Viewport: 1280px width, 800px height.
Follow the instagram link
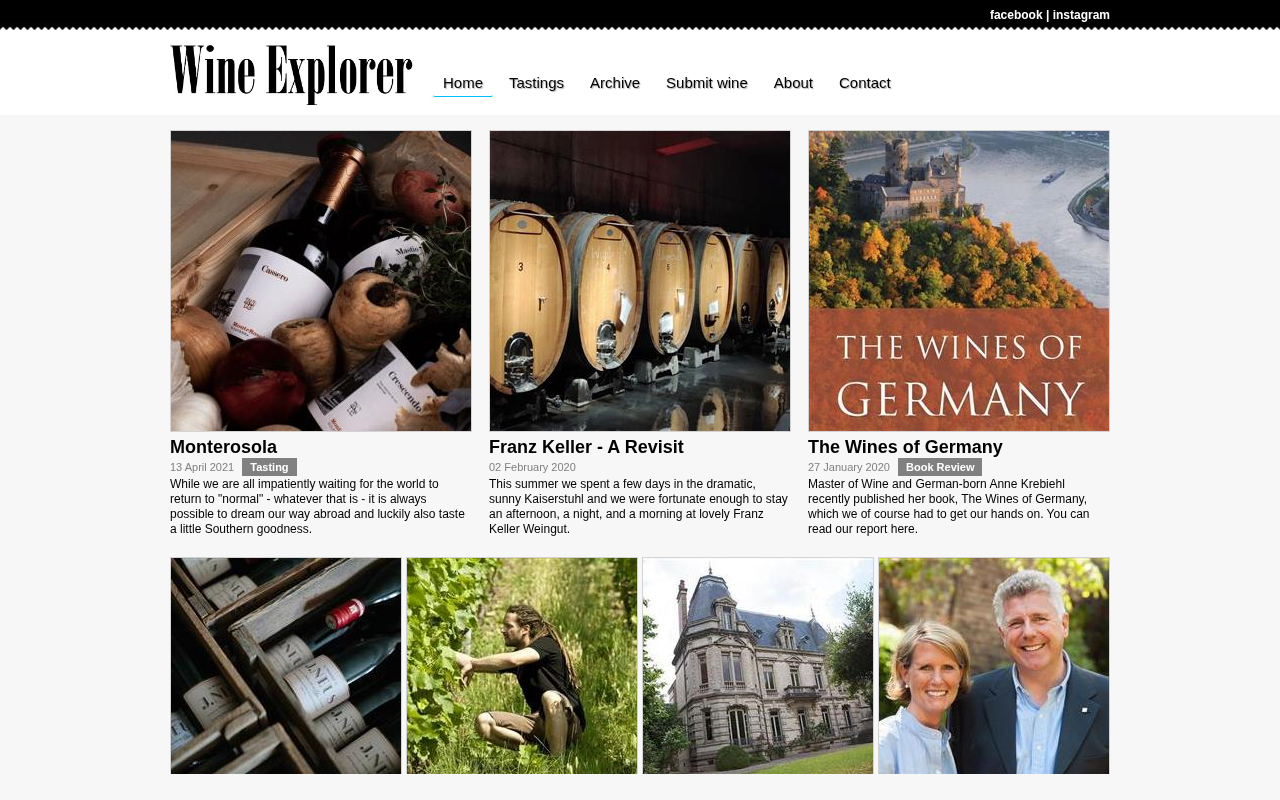[1081, 15]
